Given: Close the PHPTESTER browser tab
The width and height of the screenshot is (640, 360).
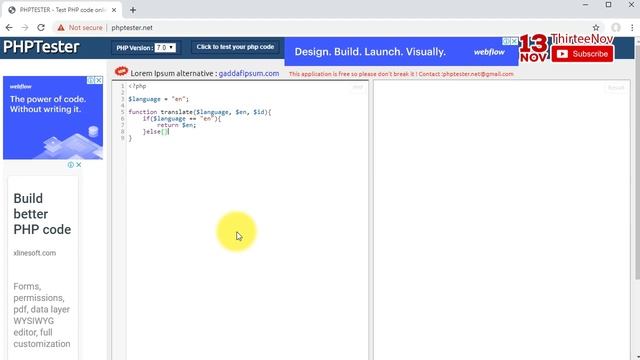Looking at the screenshot, I should coord(114,10).
